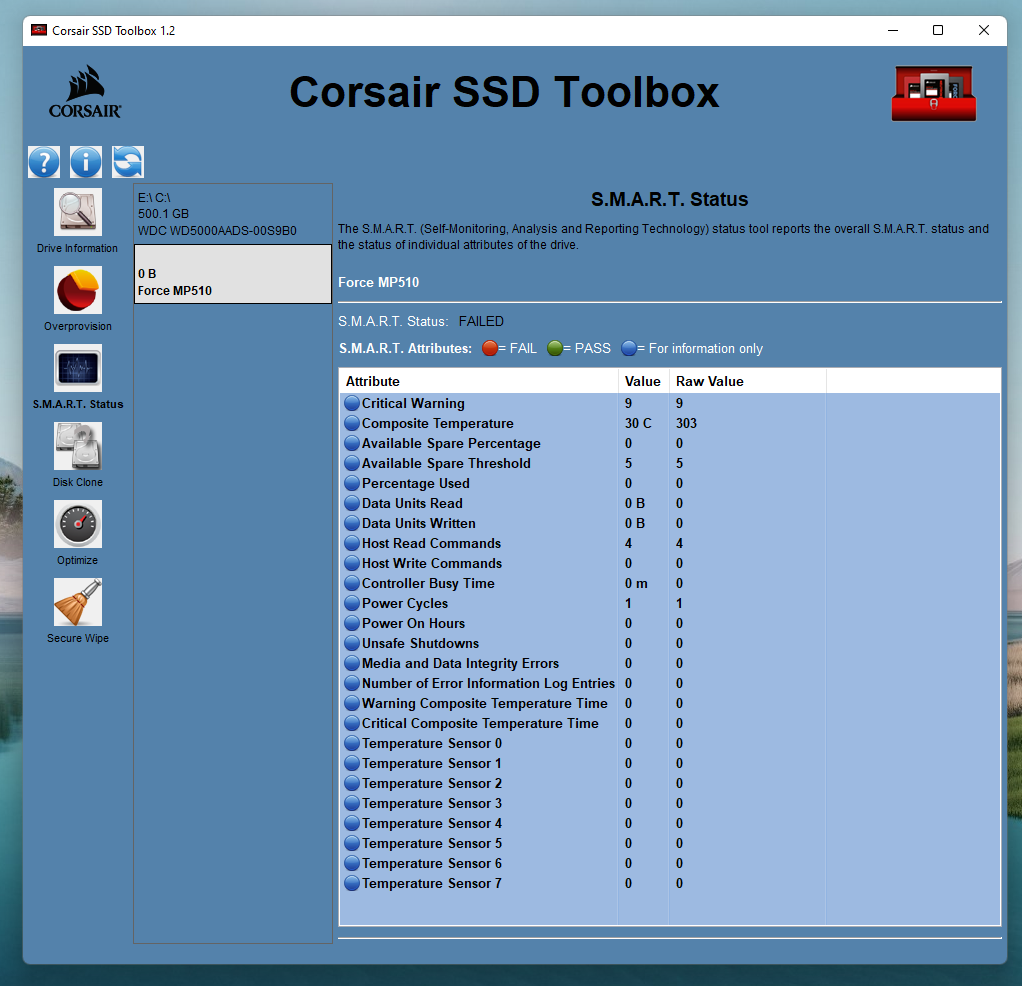Viewport: 1022px width, 986px height.
Task: Select Warning Composite Temperature Time row
Action: (x=670, y=703)
